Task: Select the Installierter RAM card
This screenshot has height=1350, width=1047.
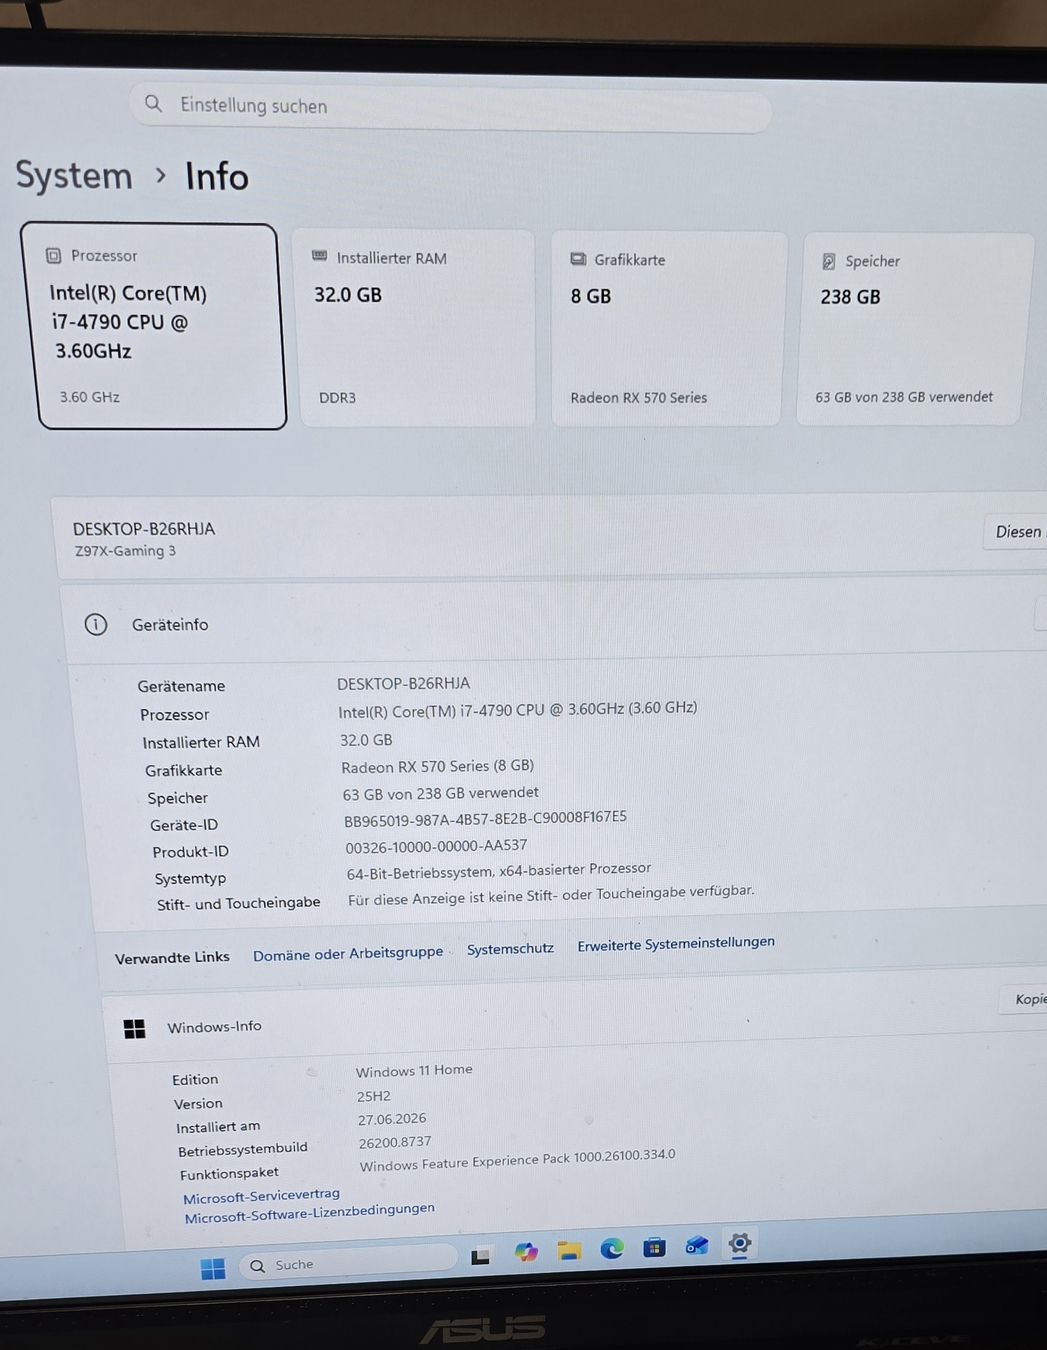Action: coord(415,329)
